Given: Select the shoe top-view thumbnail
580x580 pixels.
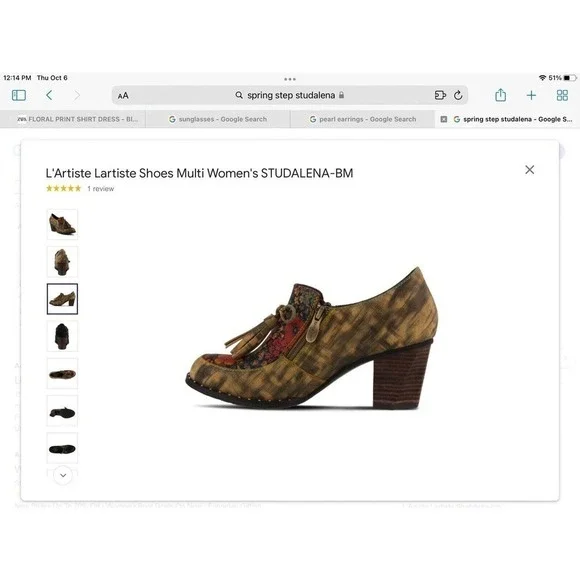Looking at the screenshot, I should click(62, 374).
